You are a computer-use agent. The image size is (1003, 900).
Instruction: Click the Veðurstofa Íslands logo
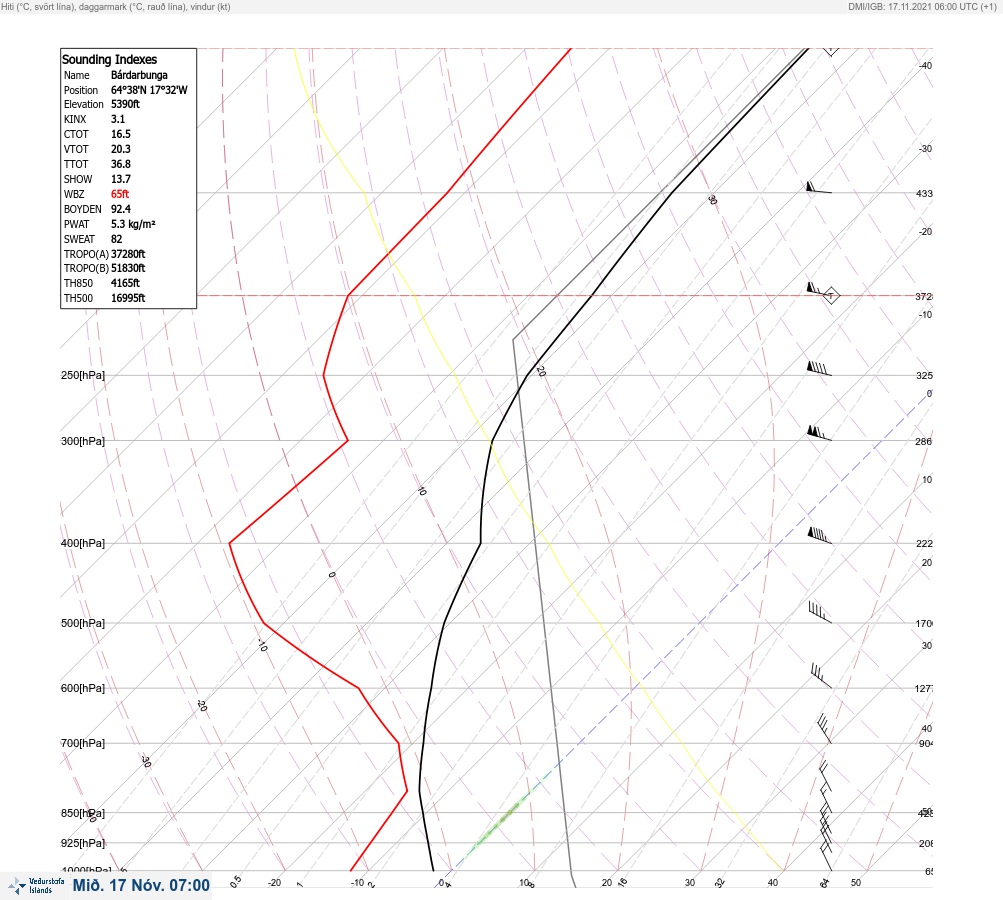[36, 886]
